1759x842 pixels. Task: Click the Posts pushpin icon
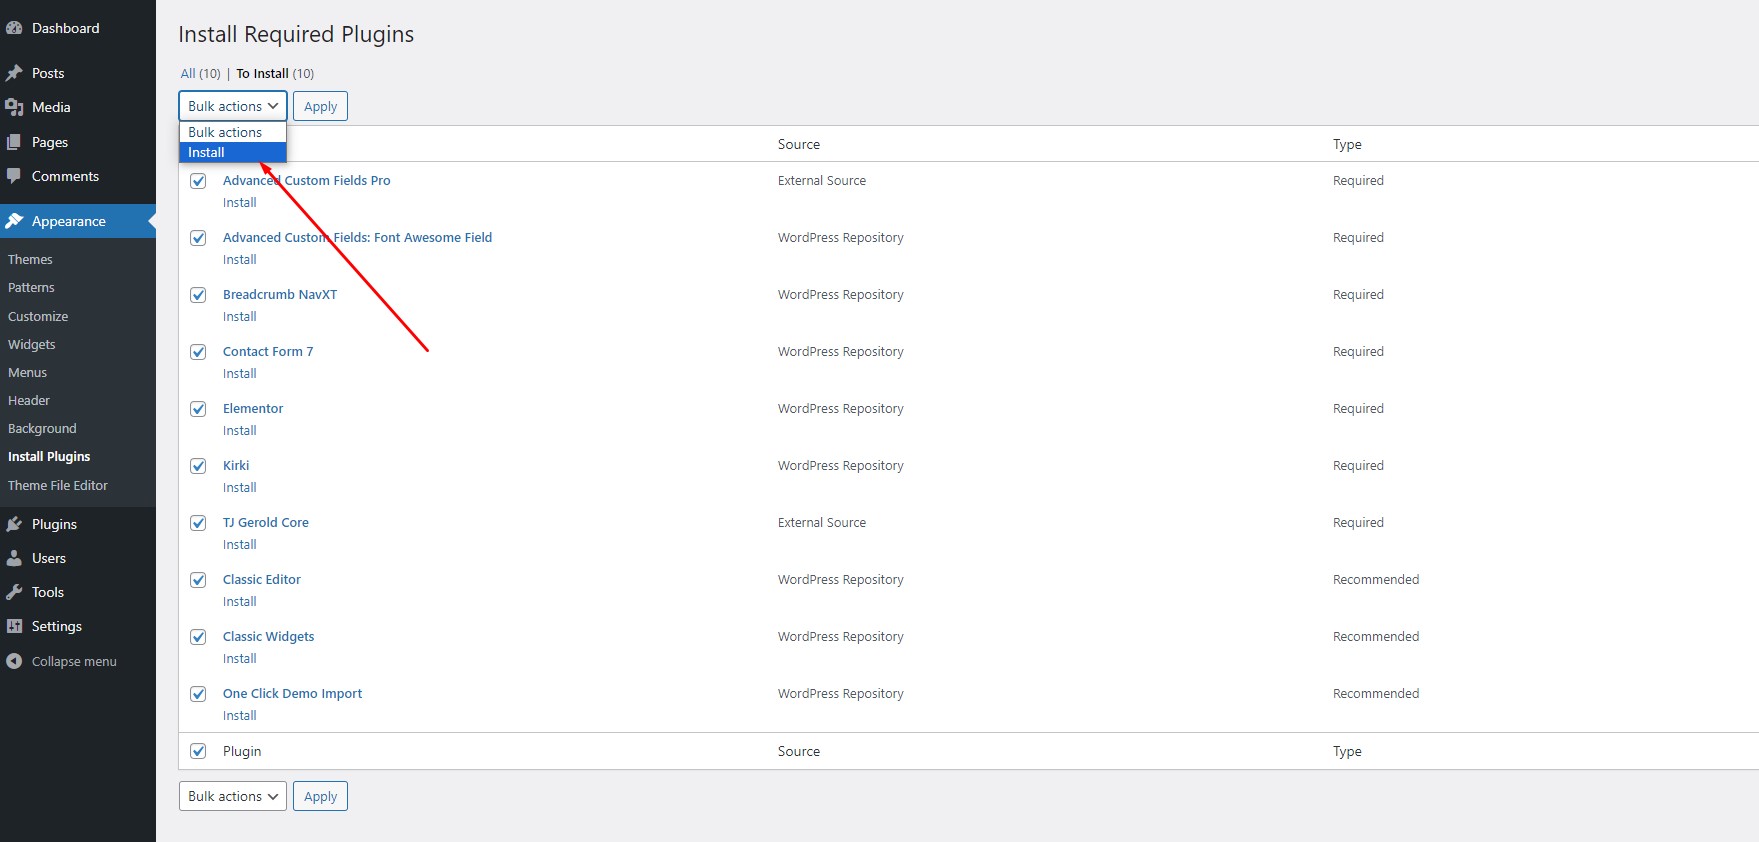(14, 73)
